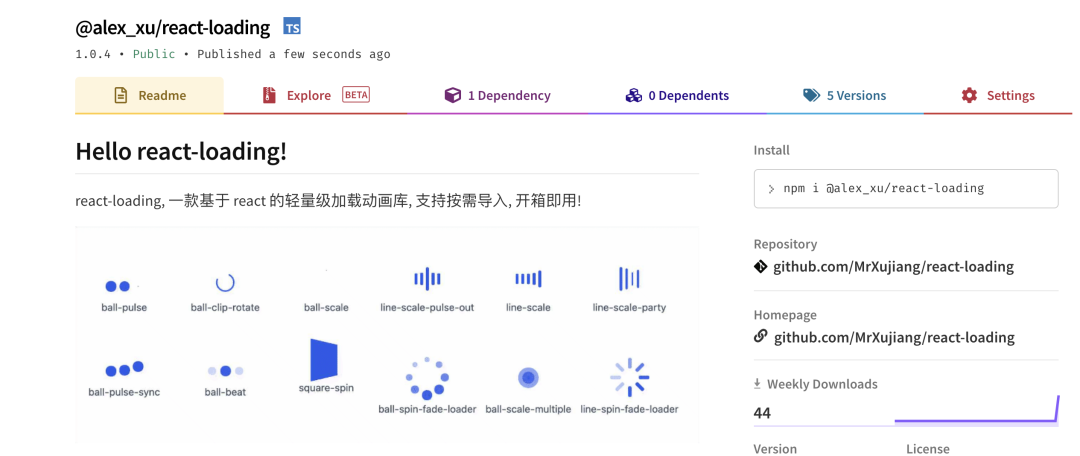
Task: Click the Explore zip file icon
Action: point(269,96)
